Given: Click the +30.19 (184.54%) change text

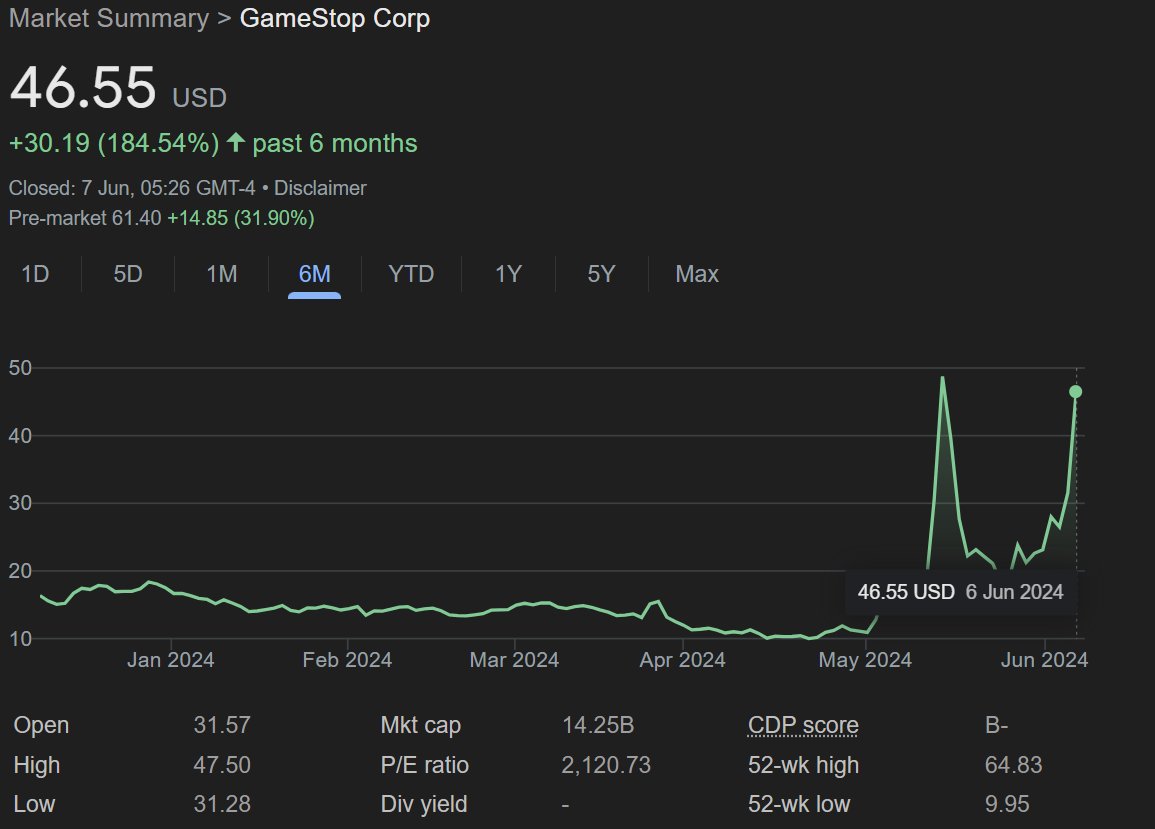Looking at the screenshot, I should (114, 143).
